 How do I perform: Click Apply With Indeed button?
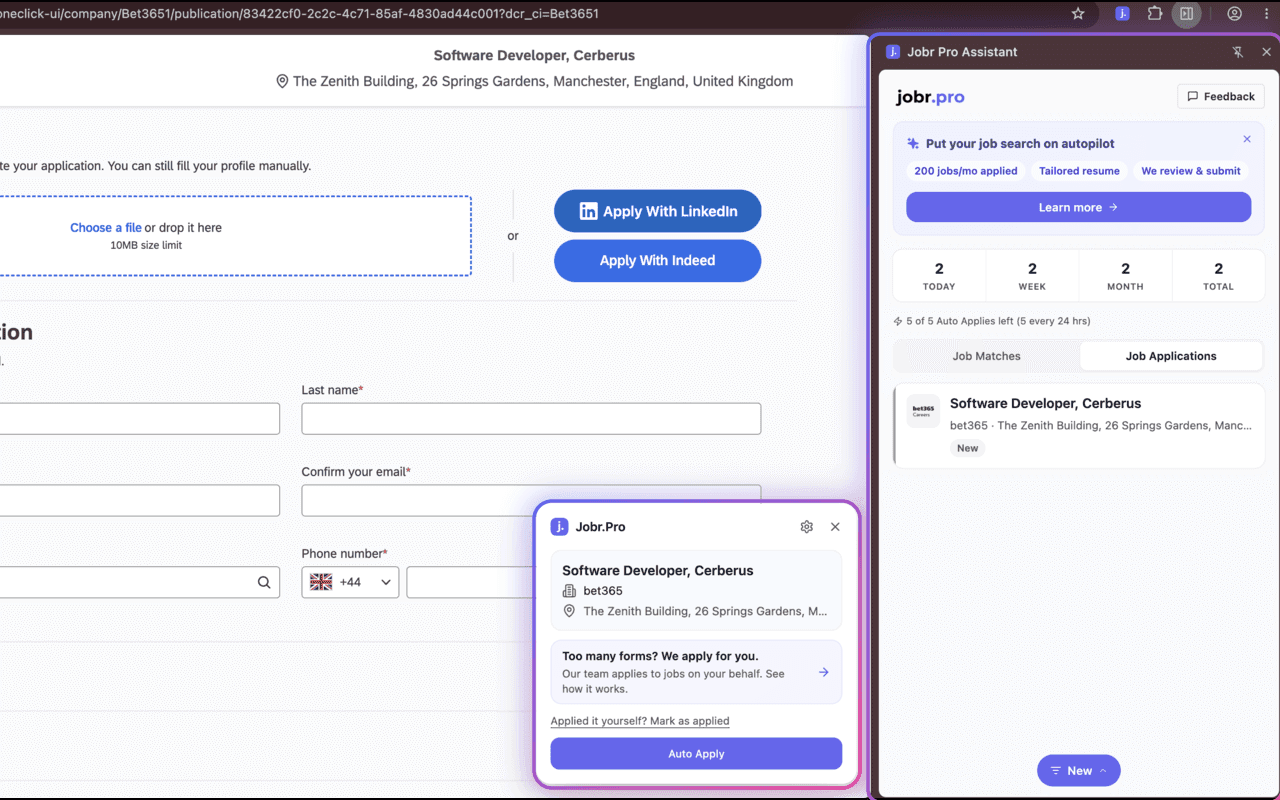point(658,261)
